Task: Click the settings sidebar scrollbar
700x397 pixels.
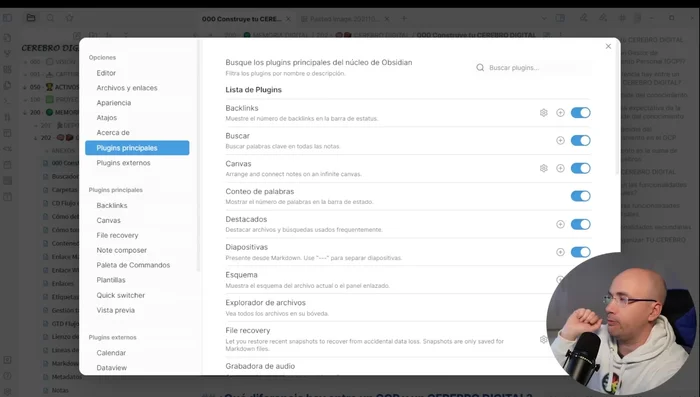Action: 198,155
